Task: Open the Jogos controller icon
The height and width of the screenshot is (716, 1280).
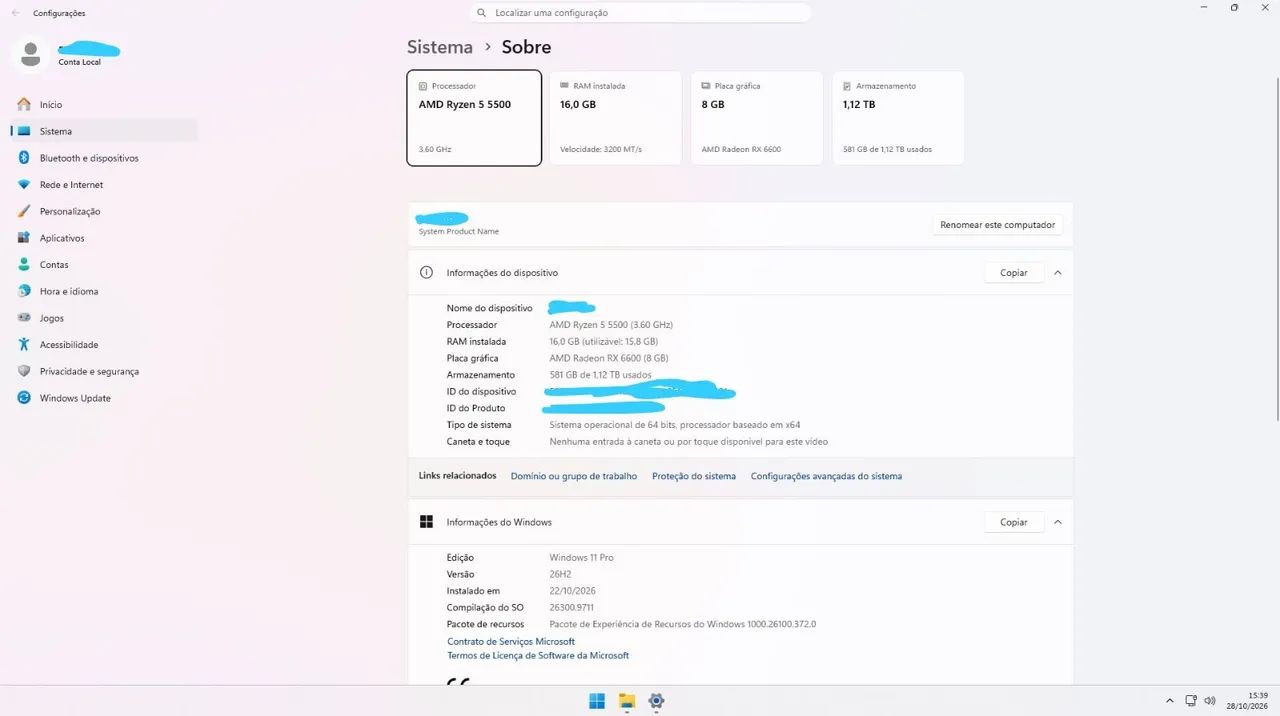Action: (x=24, y=318)
